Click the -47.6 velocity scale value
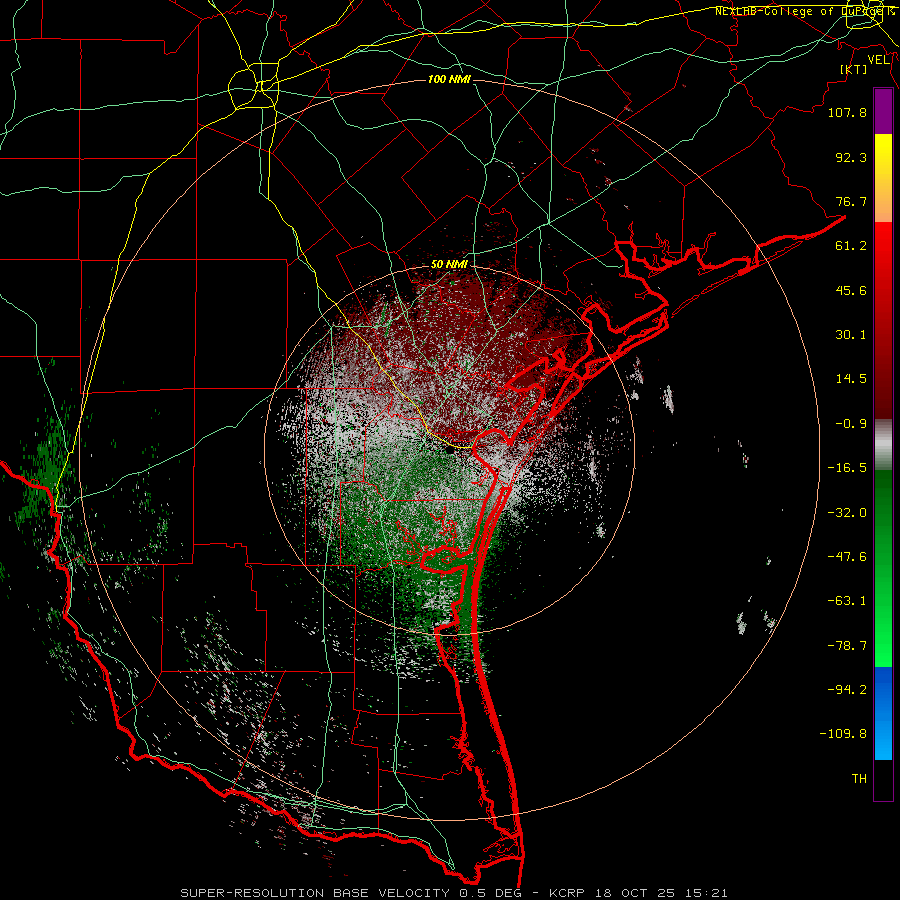The height and width of the screenshot is (900, 900). (x=847, y=557)
